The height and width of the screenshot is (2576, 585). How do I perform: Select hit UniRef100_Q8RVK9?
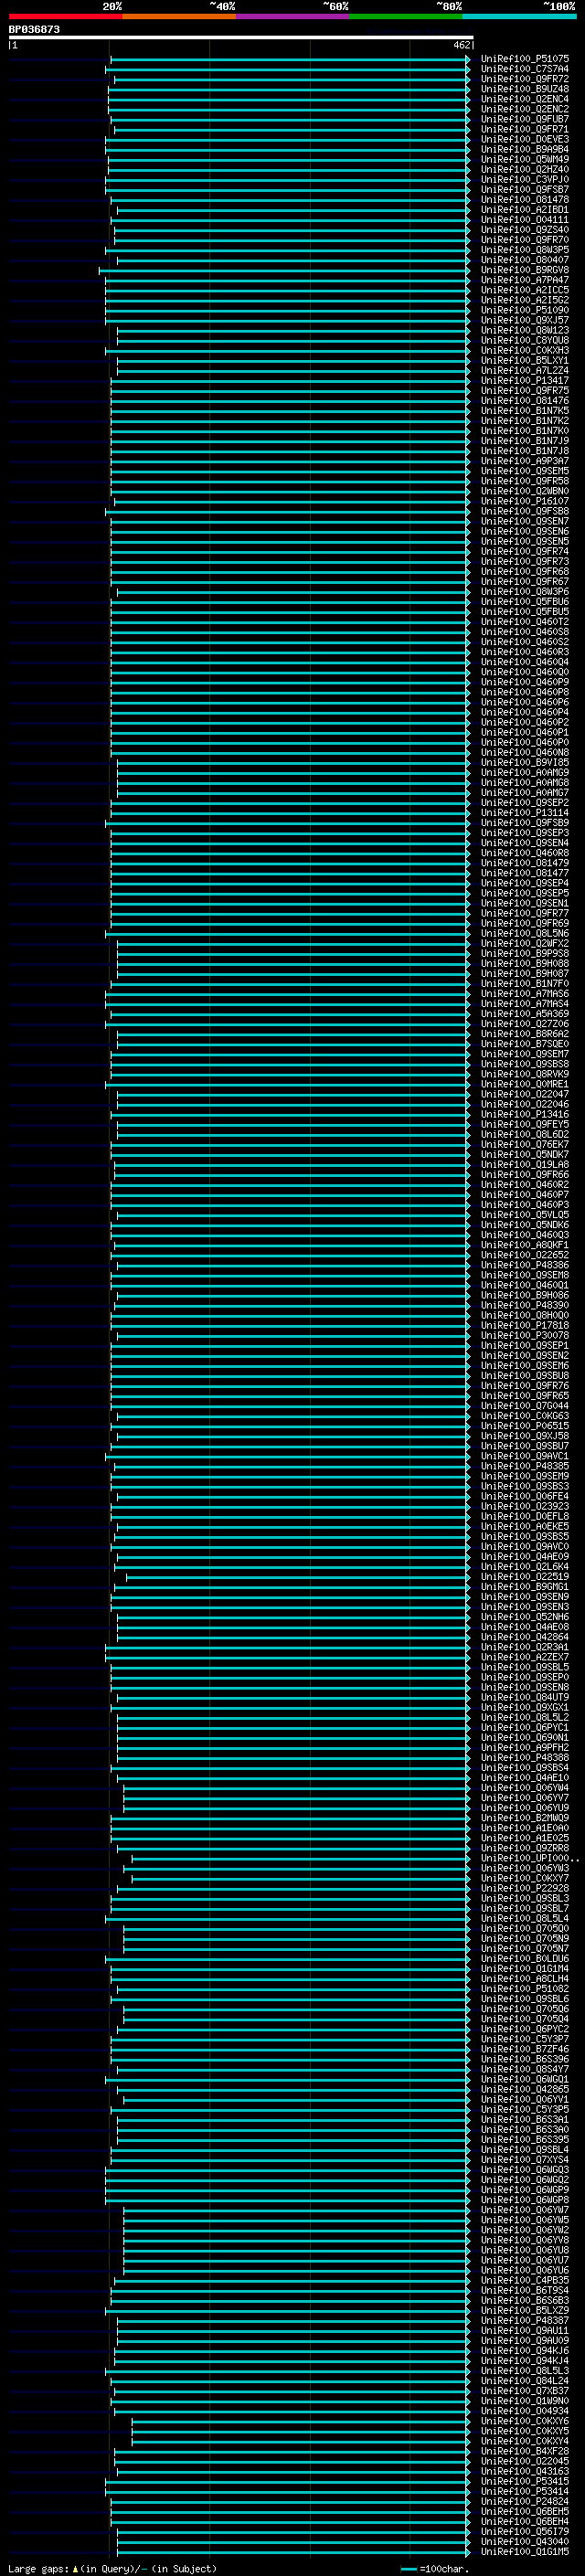point(524,1074)
